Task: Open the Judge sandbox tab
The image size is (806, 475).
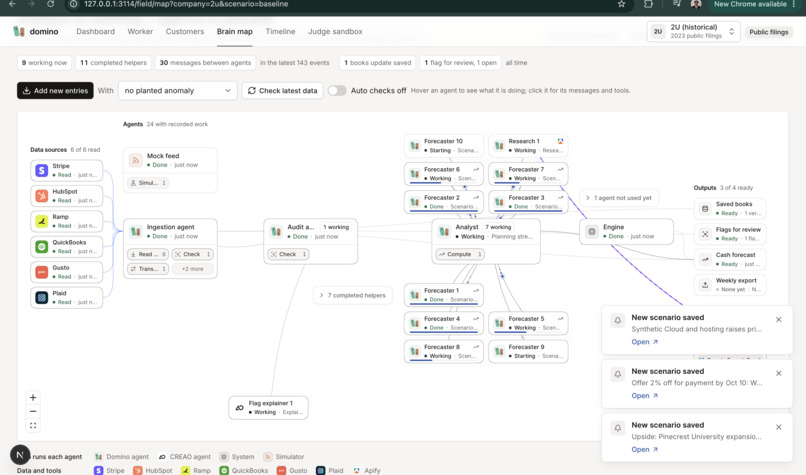Action: pyautogui.click(x=335, y=31)
